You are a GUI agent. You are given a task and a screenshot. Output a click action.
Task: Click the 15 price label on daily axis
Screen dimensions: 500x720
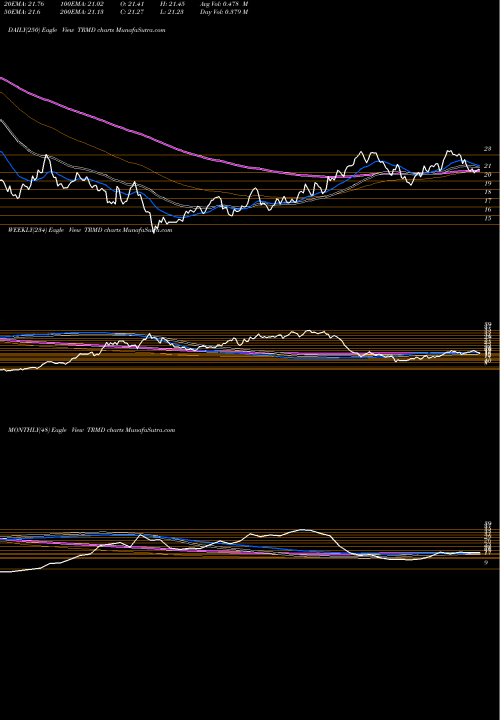(488, 218)
